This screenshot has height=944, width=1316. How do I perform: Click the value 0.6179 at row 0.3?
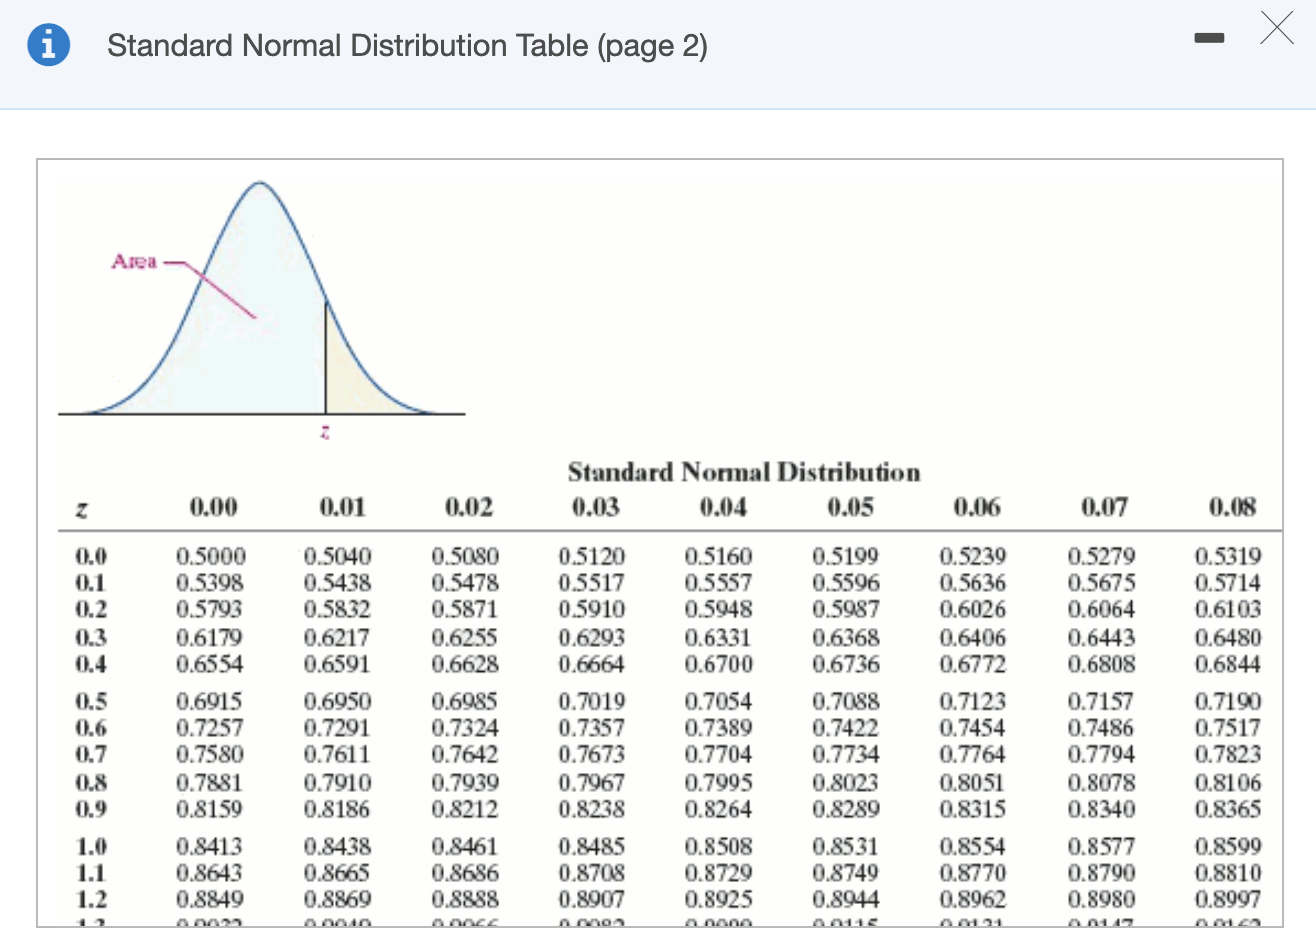[207, 637]
